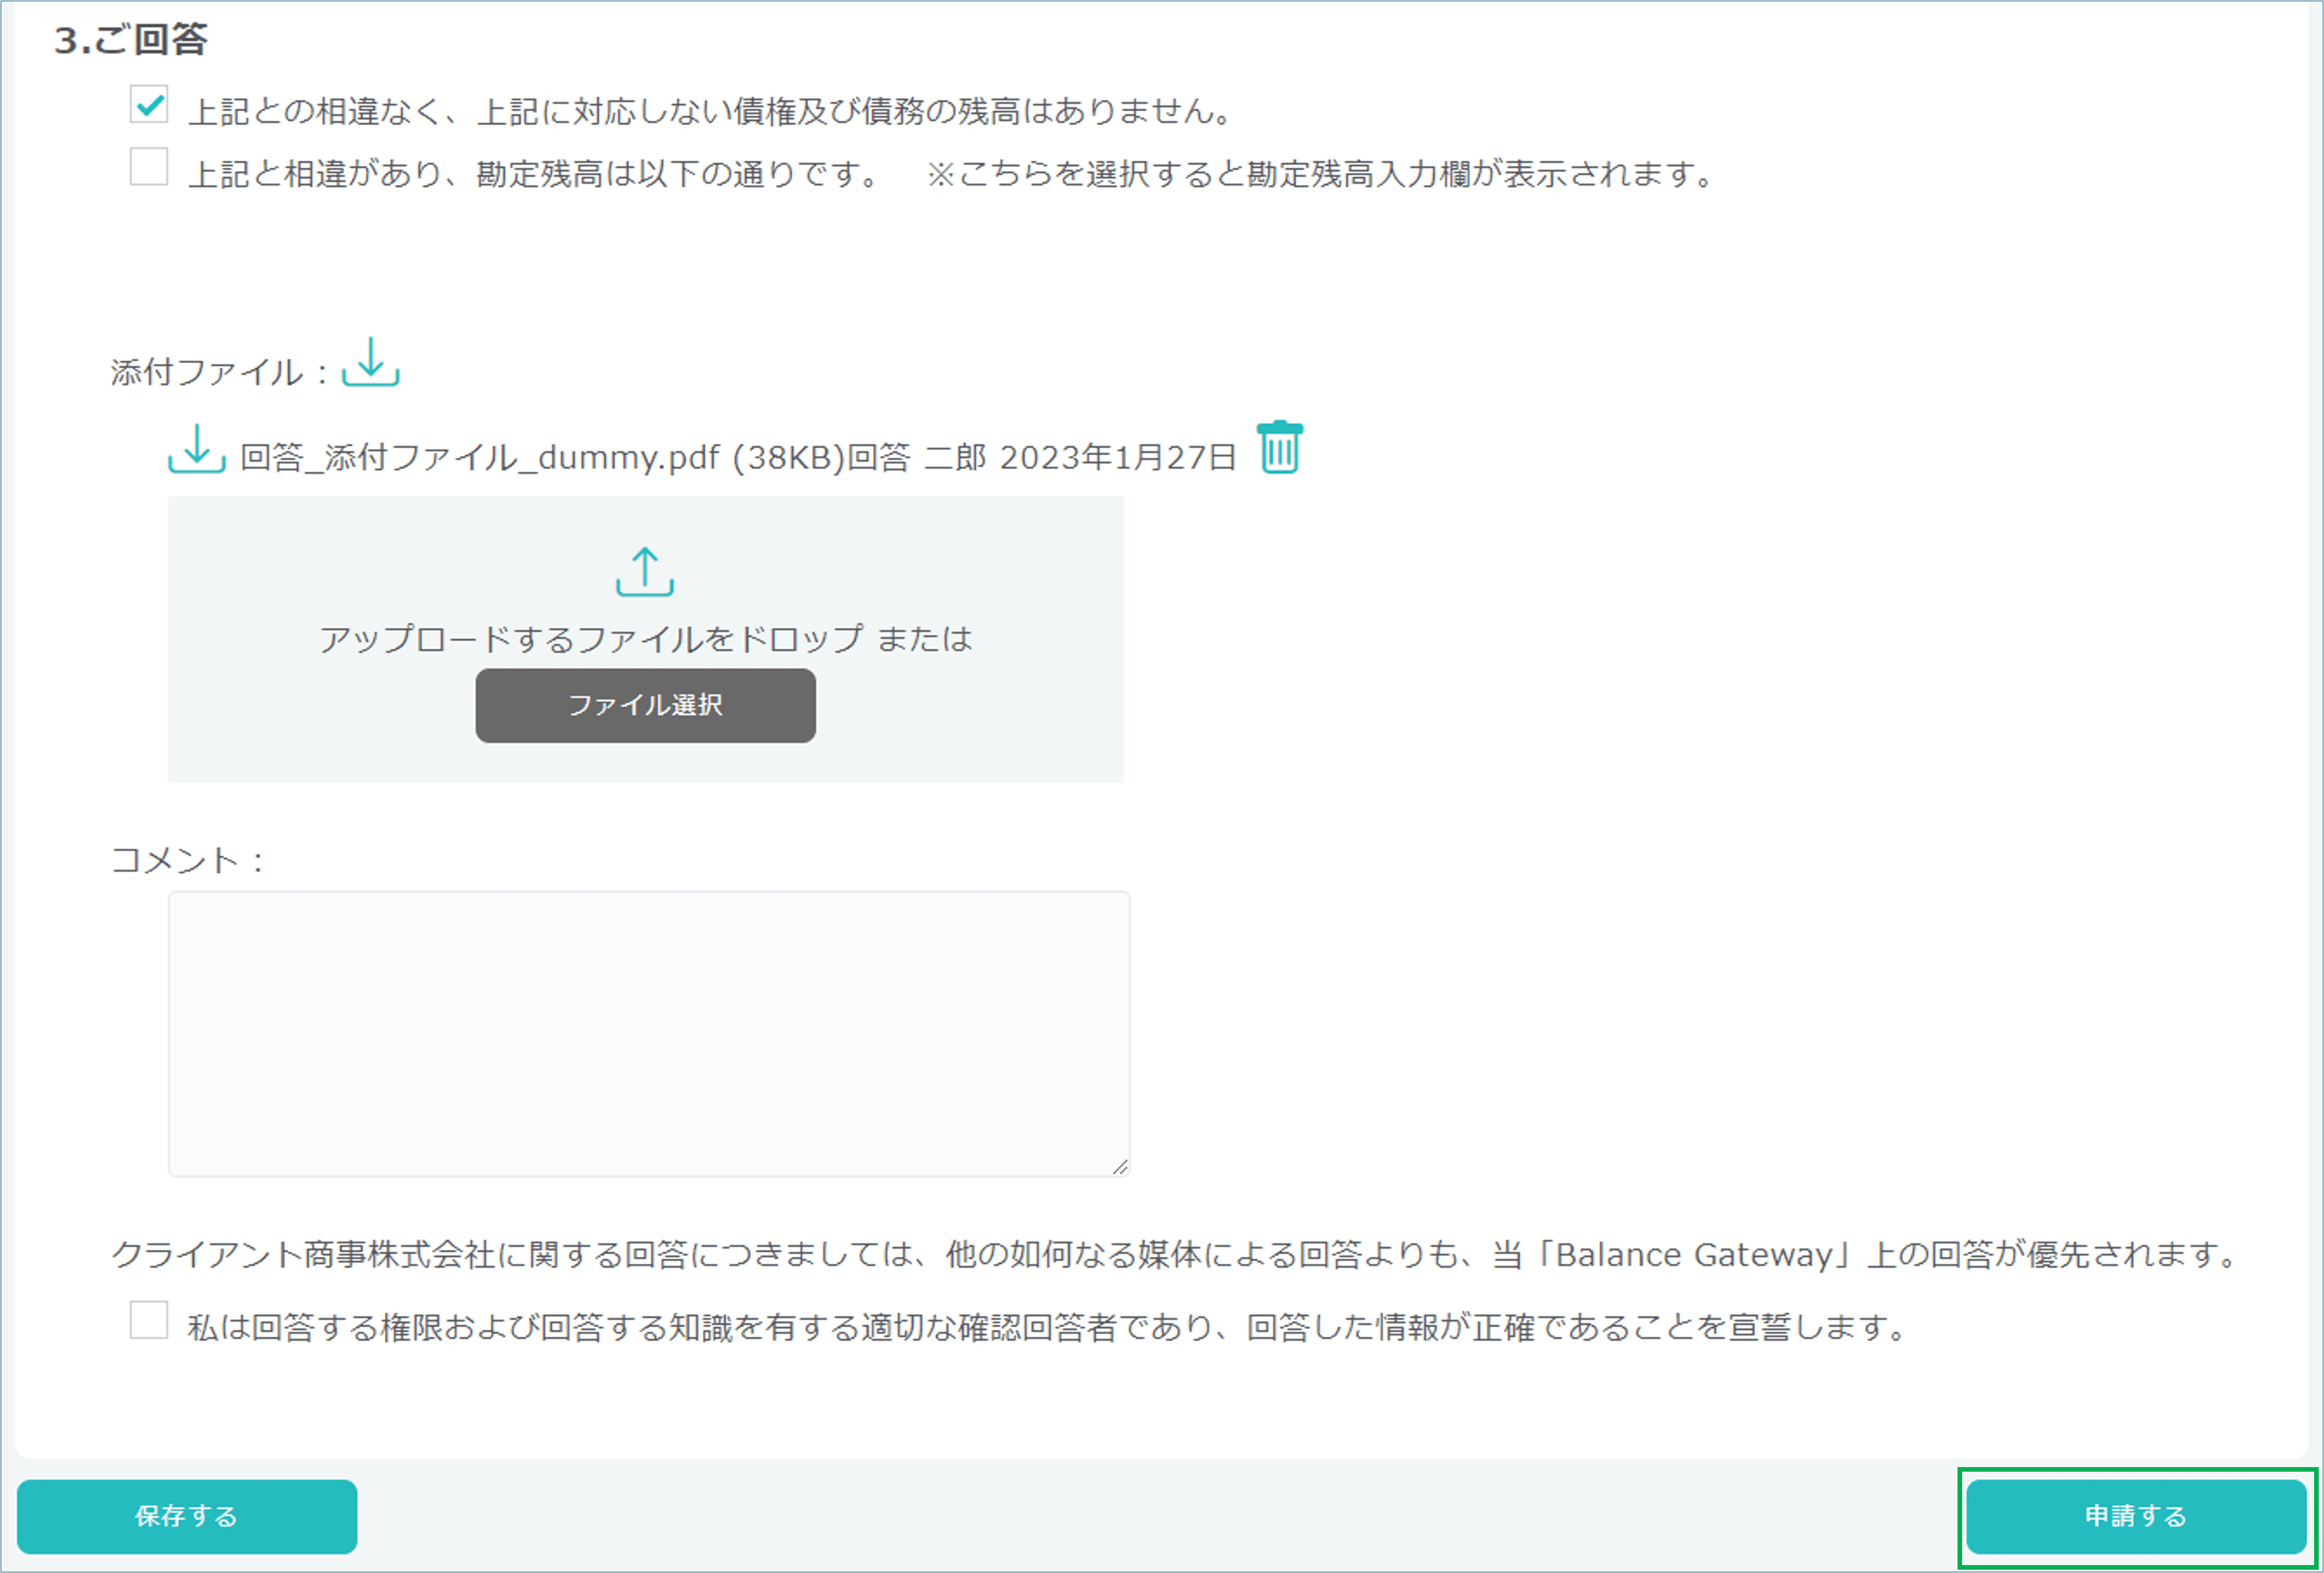Click the upload arrow icon in drop zone
This screenshot has height=1573, width=2324.
tap(645, 572)
